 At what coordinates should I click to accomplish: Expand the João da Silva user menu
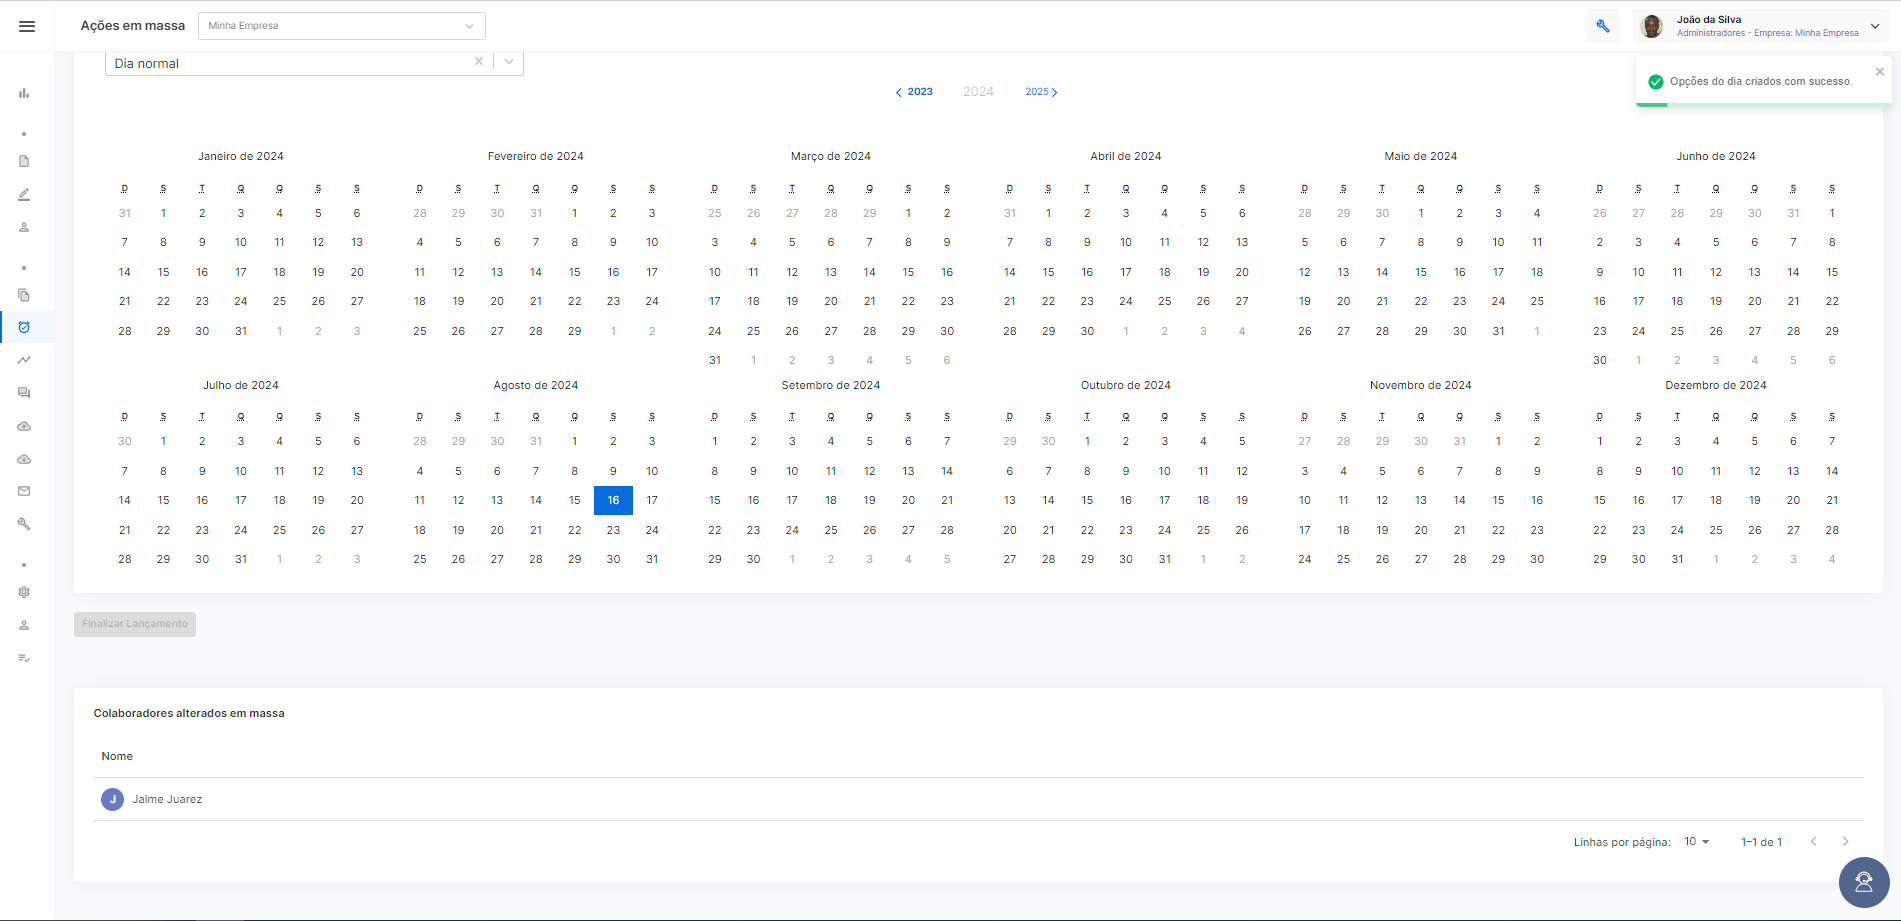(1875, 26)
